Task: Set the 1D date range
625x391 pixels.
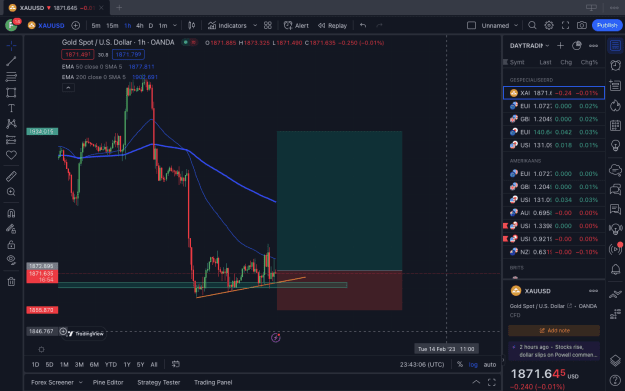Action: [x=35, y=365]
